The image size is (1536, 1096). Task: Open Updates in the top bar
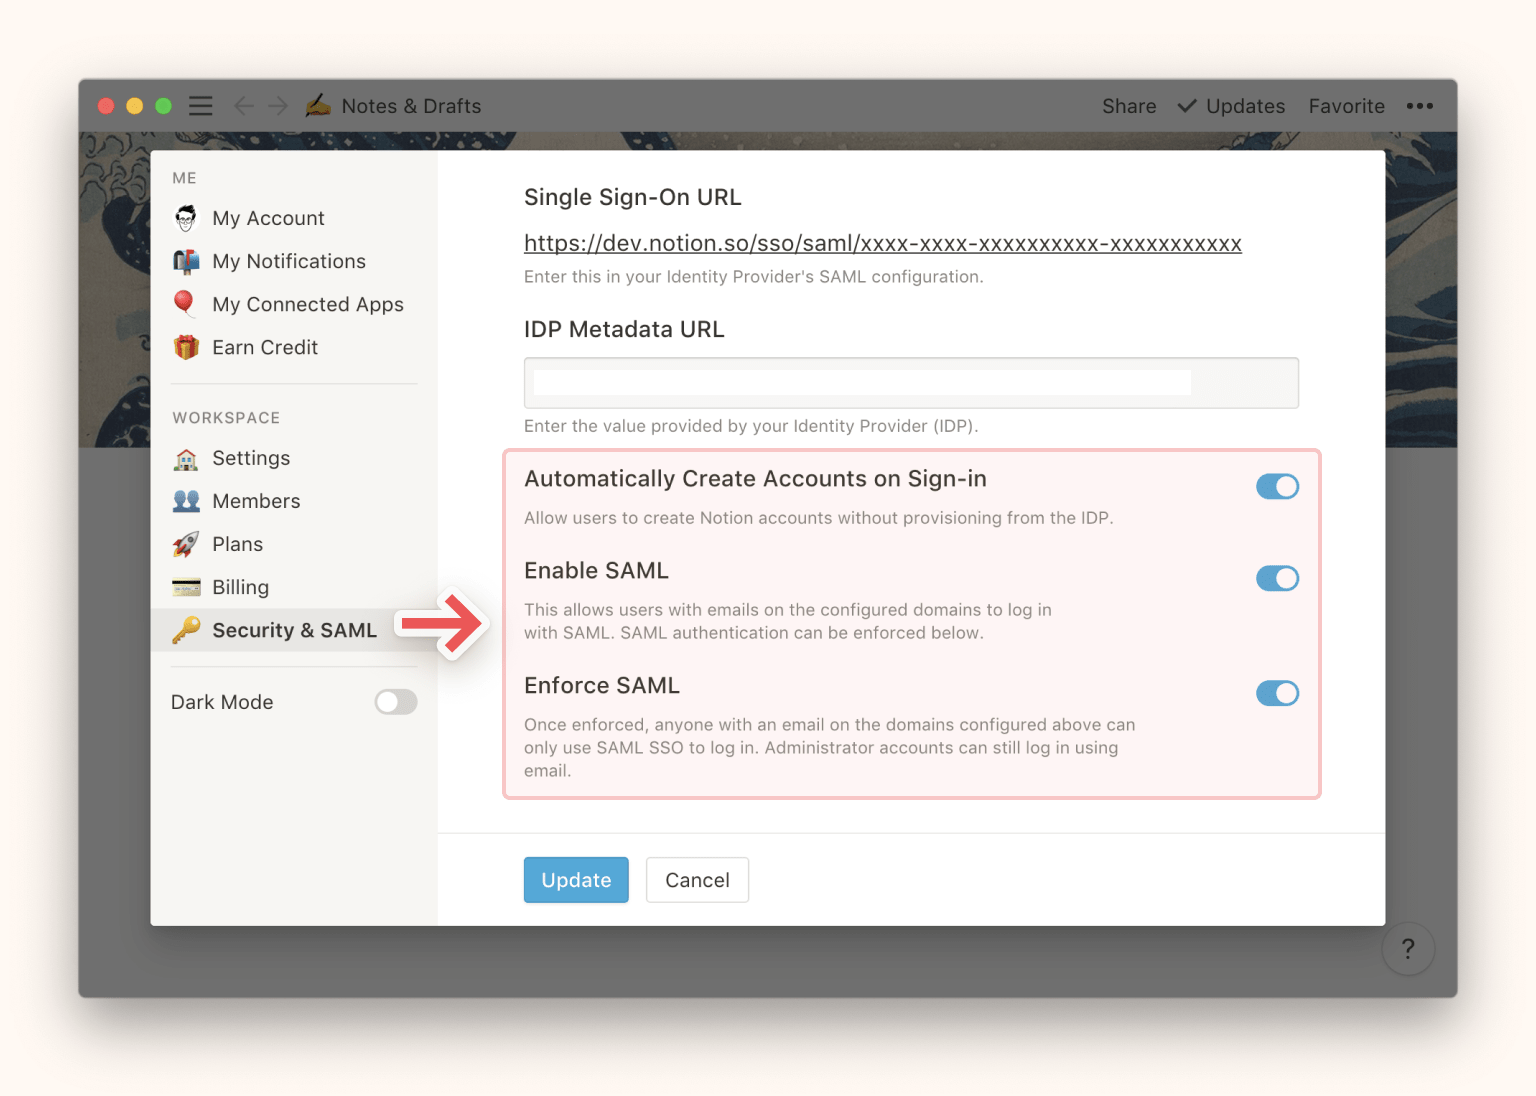[1245, 106]
